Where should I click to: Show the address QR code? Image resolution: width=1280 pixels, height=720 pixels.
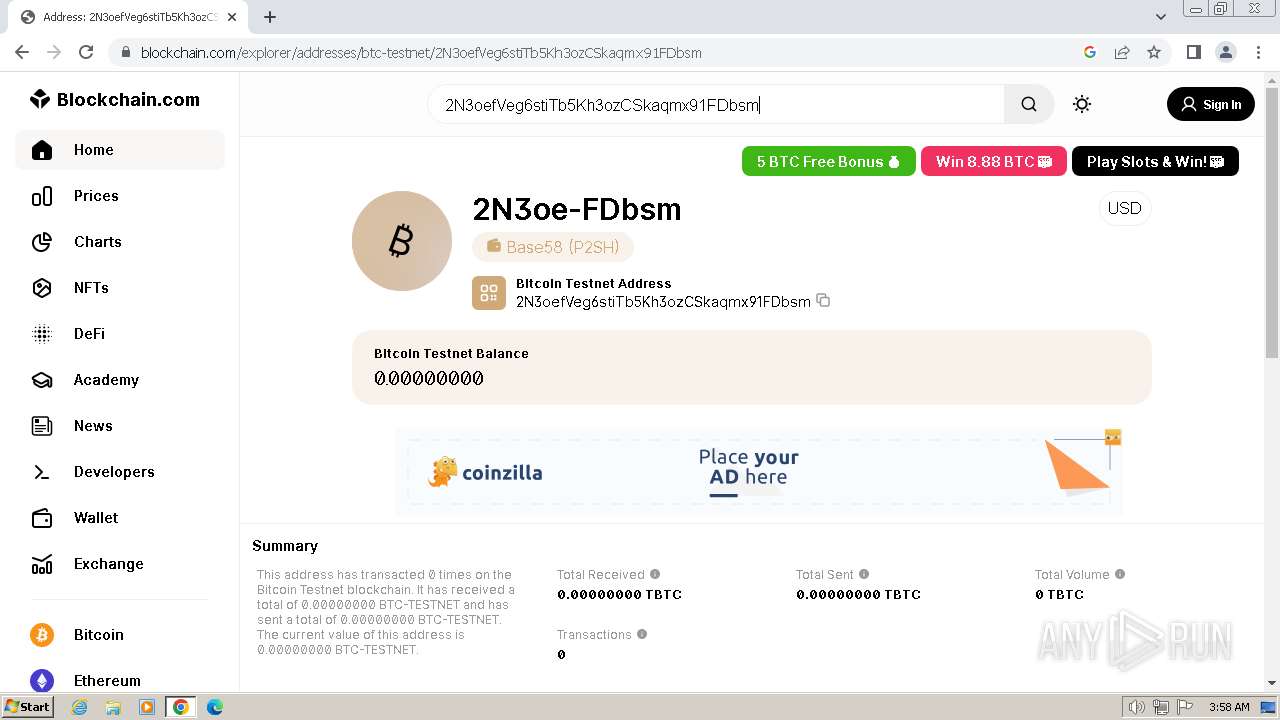point(489,293)
